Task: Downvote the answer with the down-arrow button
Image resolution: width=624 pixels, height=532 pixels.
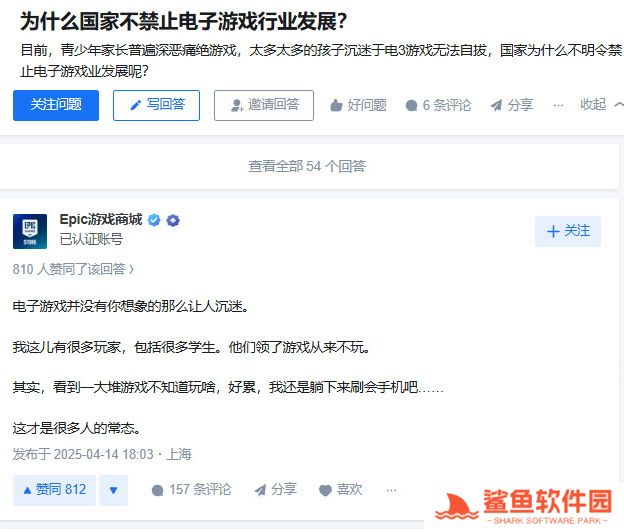Action: click(113, 490)
